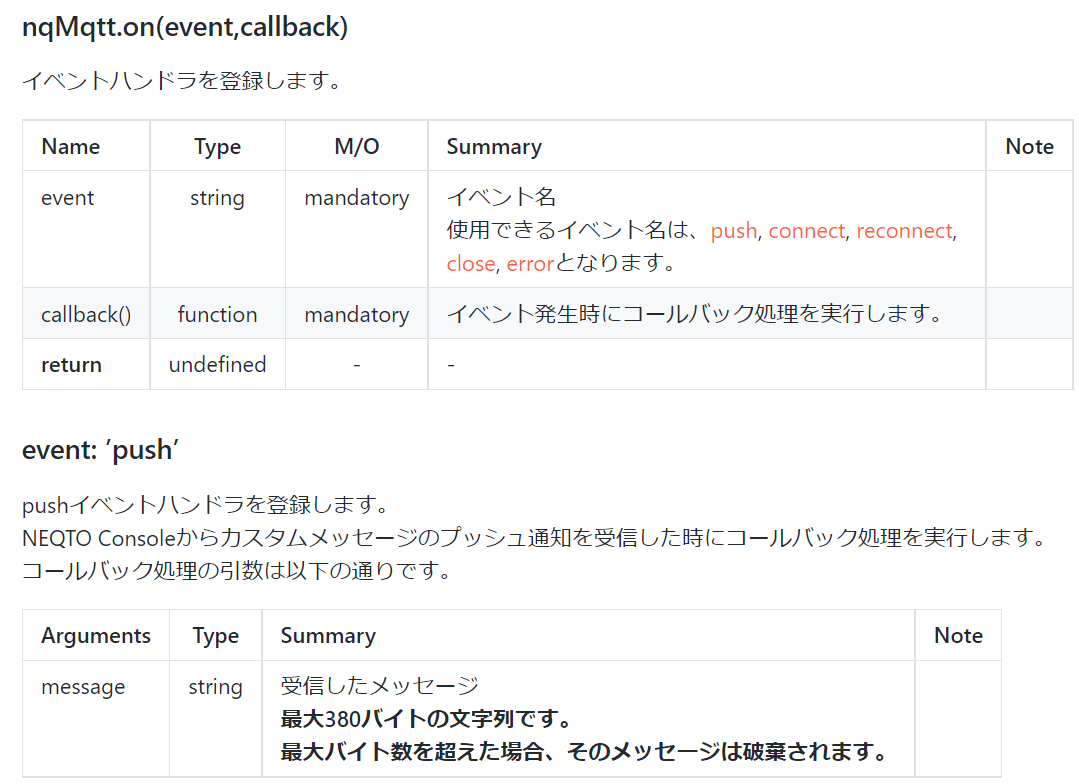Click the Arguments column header
Screen dimensions: 1079x784
pos(95,635)
